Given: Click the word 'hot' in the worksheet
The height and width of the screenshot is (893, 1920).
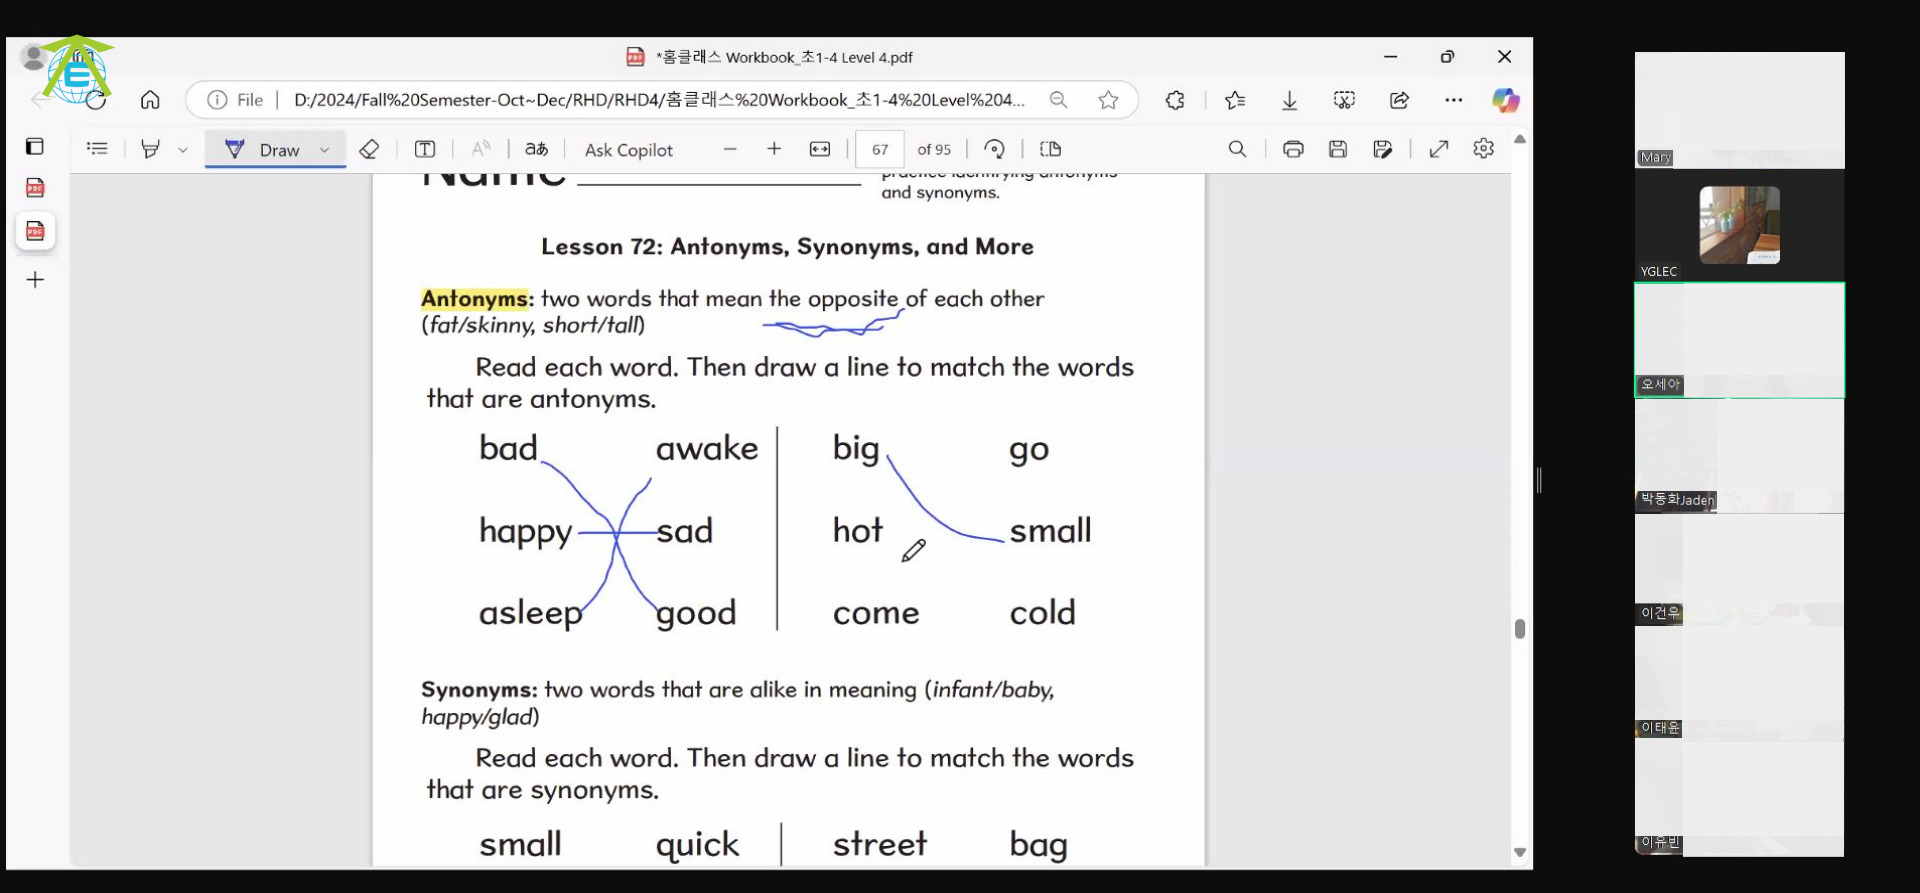Looking at the screenshot, I should [x=858, y=530].
